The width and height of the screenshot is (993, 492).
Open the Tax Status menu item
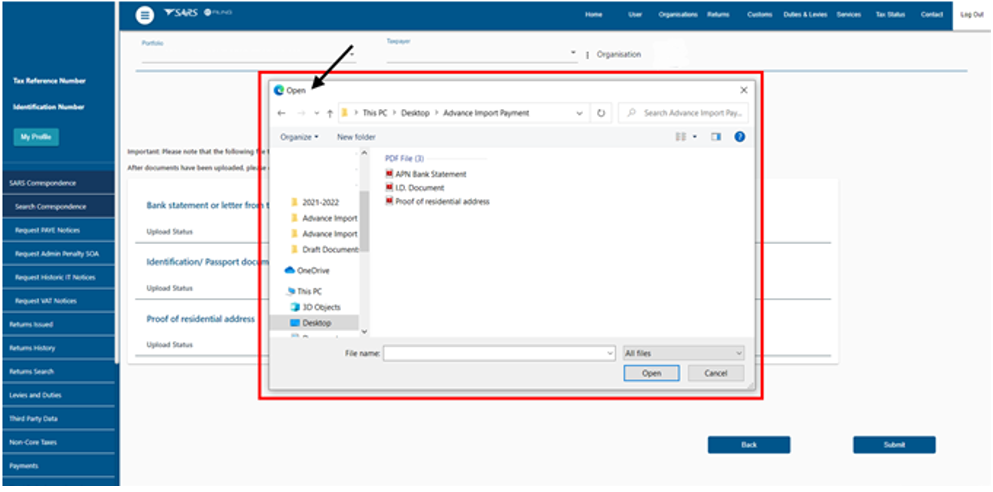(889, 15)
